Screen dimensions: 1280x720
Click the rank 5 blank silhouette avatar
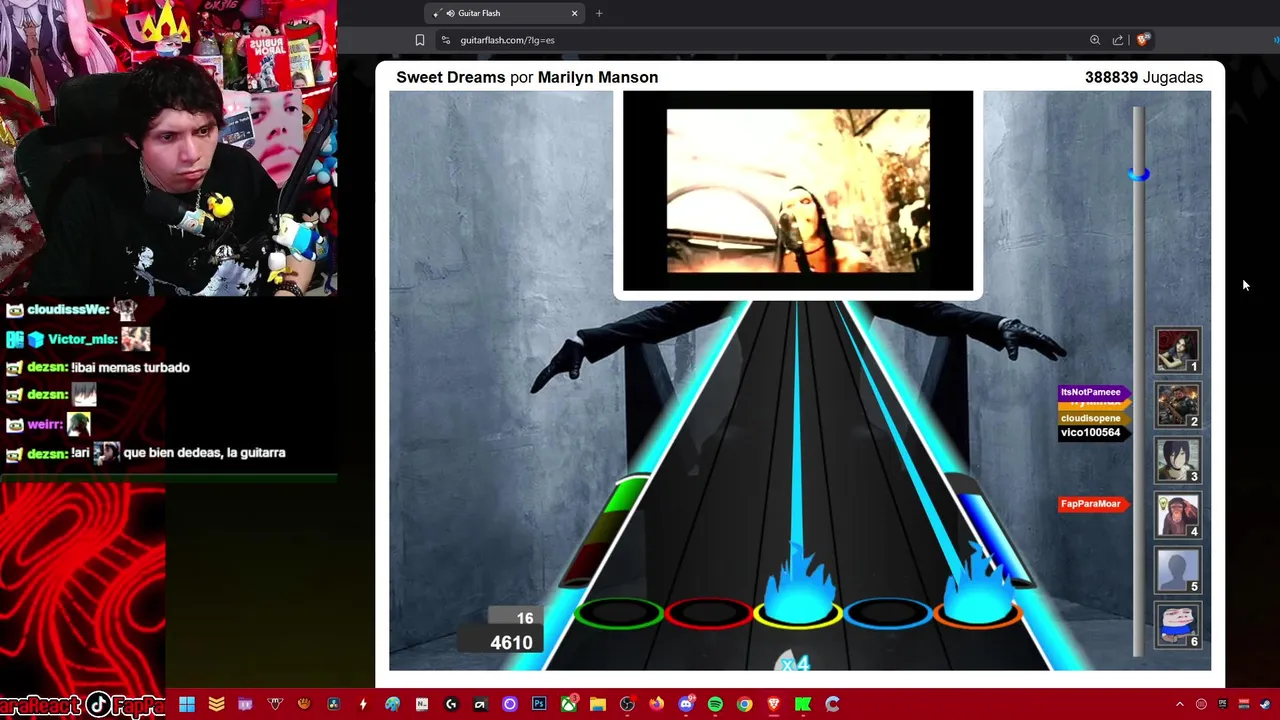click(1177, 570)
